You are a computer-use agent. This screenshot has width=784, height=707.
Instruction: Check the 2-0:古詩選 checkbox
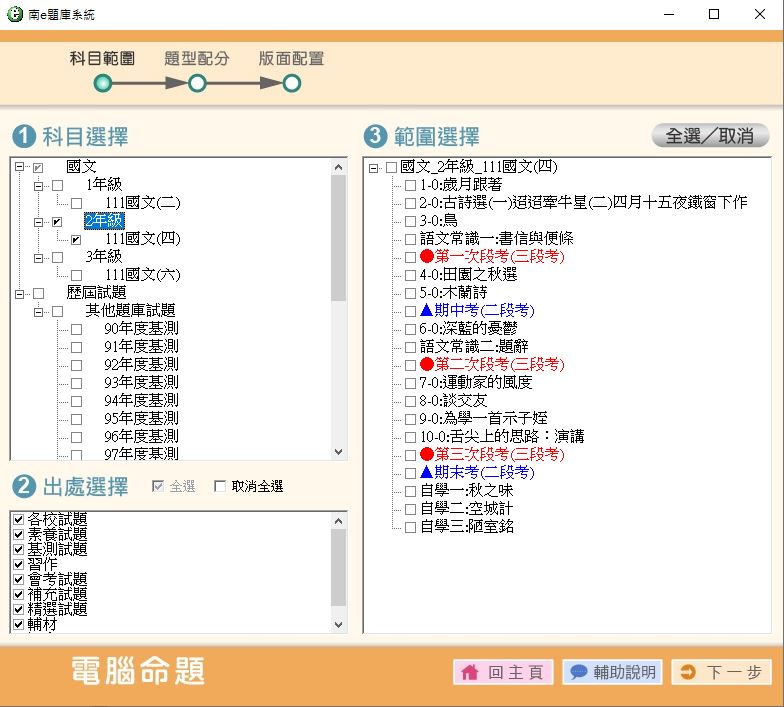tap(410, 204)
